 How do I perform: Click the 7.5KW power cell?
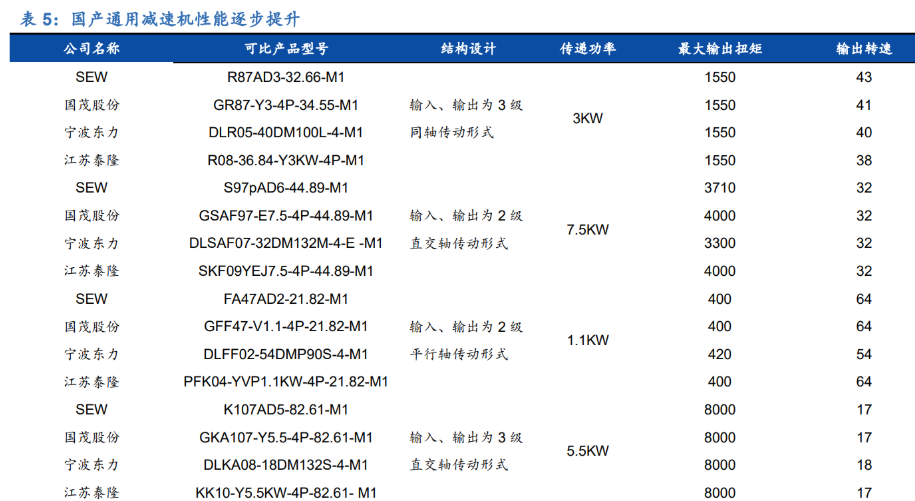[x=588, y=230]
